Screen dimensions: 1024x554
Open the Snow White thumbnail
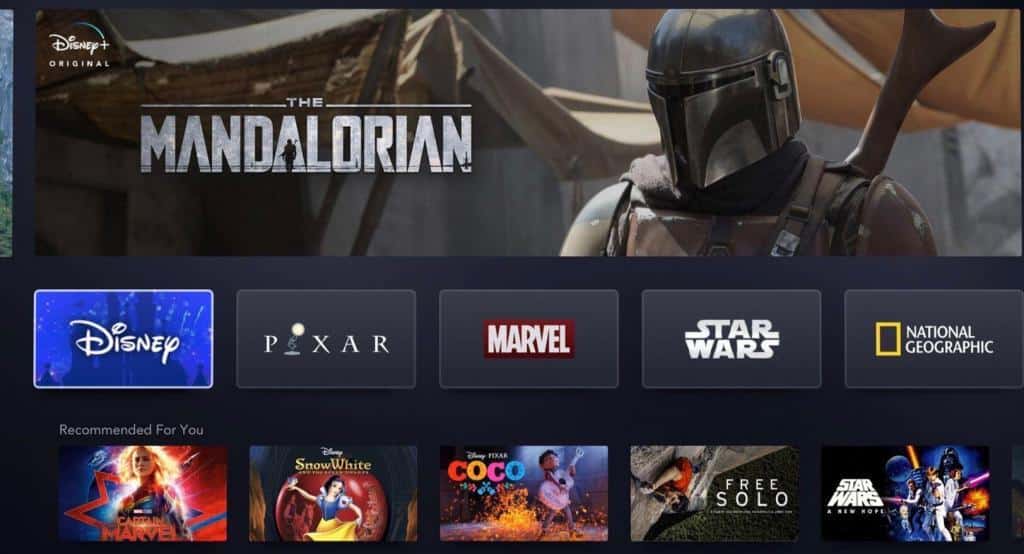click(x=333, y=493)
